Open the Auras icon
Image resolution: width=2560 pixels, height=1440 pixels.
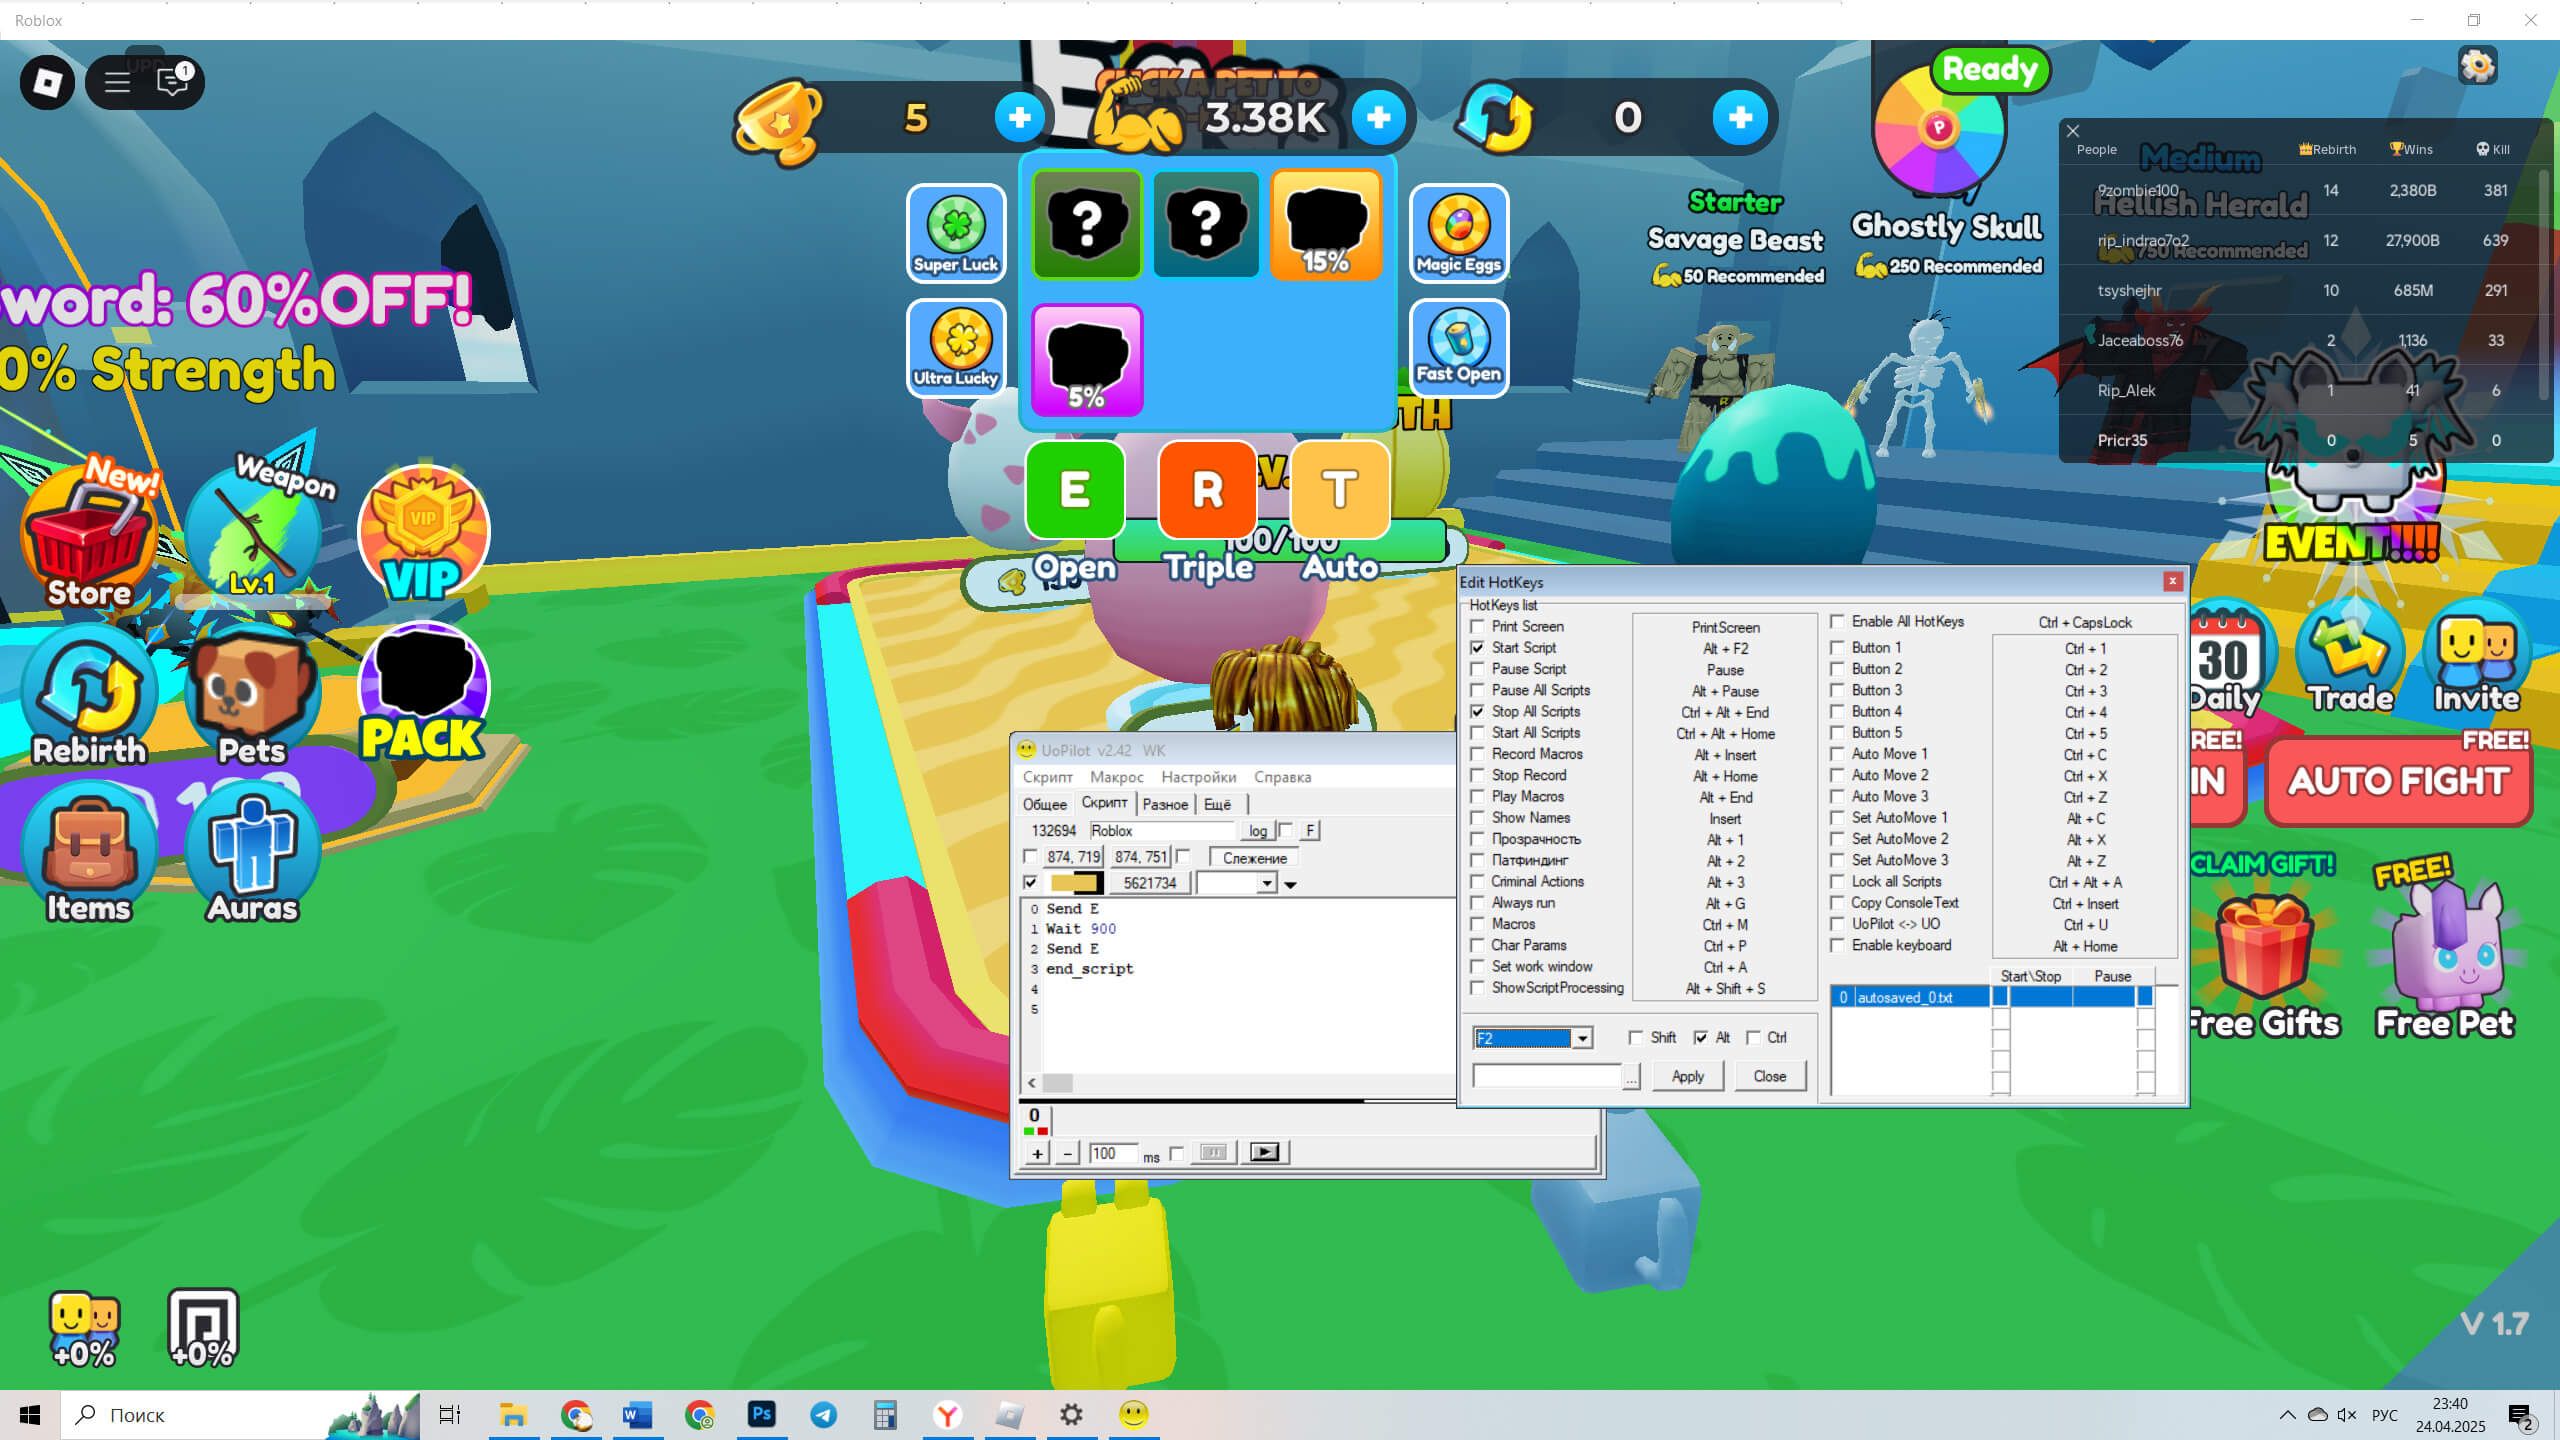coord(252,853)
